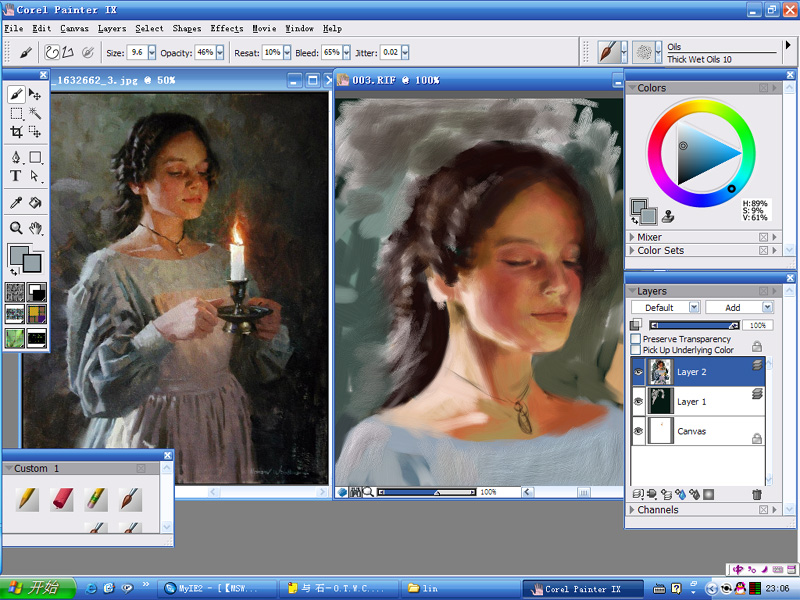Screen dimensions: 800x600
Task: Open the Size value dropdown
Action: [x=152, y=52]
